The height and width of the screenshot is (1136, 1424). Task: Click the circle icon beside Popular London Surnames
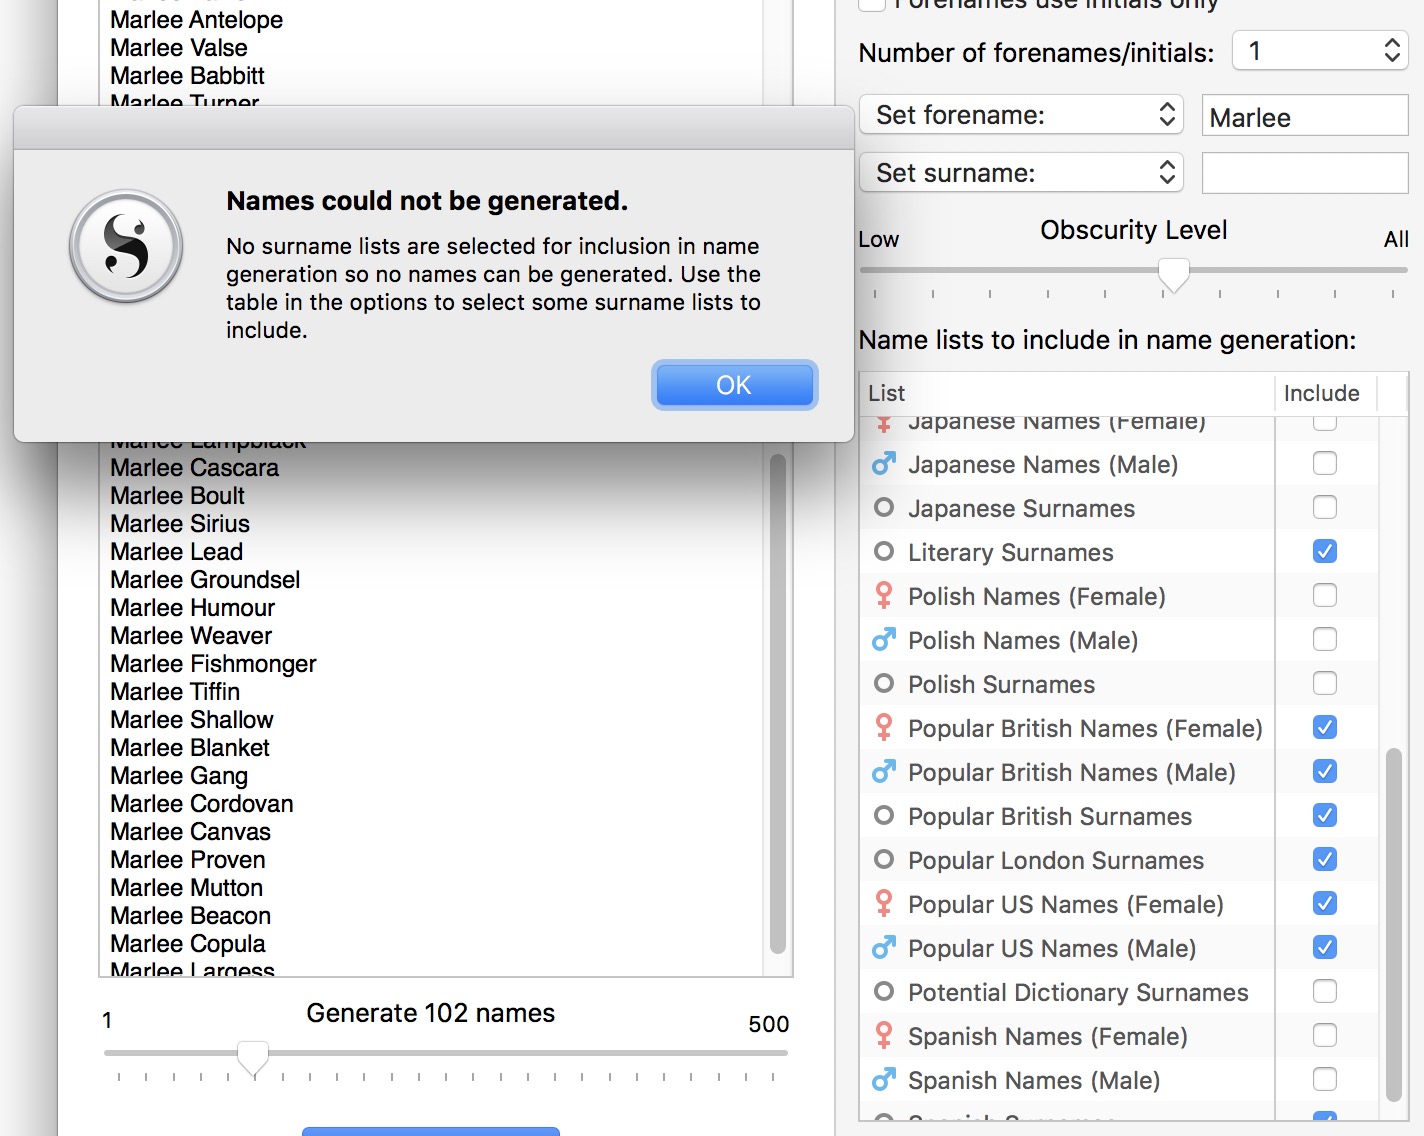[883, 860]
